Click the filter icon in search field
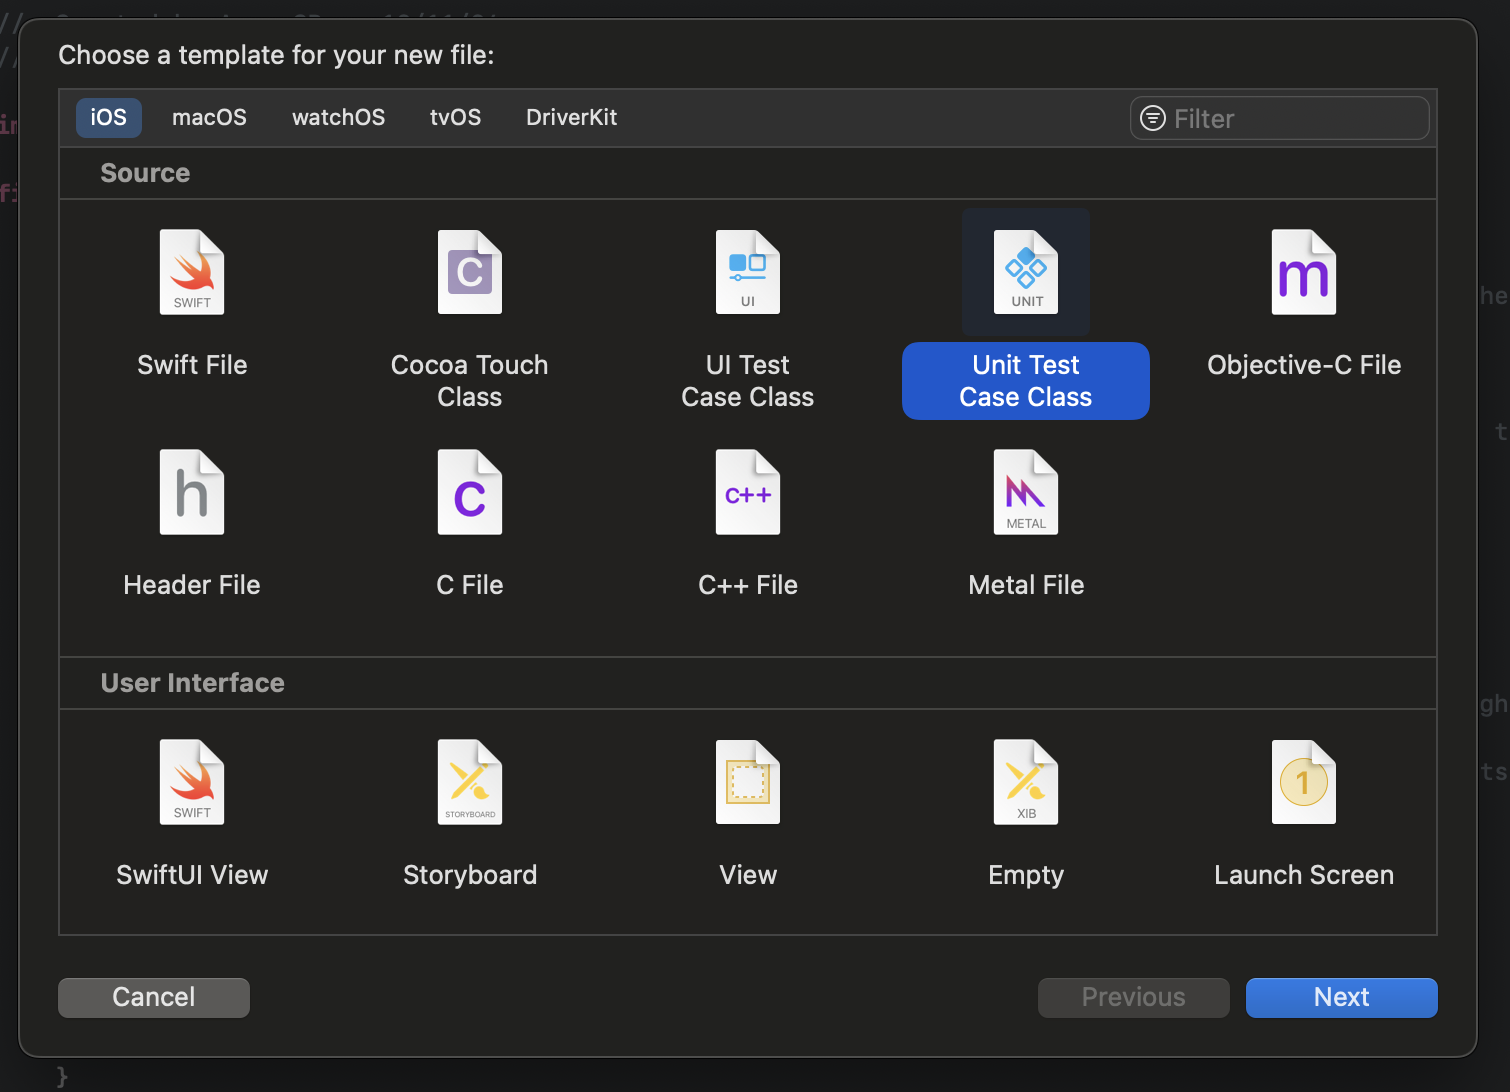The width and height of the screenshot is (1510, 1092). coord(1153,118)
